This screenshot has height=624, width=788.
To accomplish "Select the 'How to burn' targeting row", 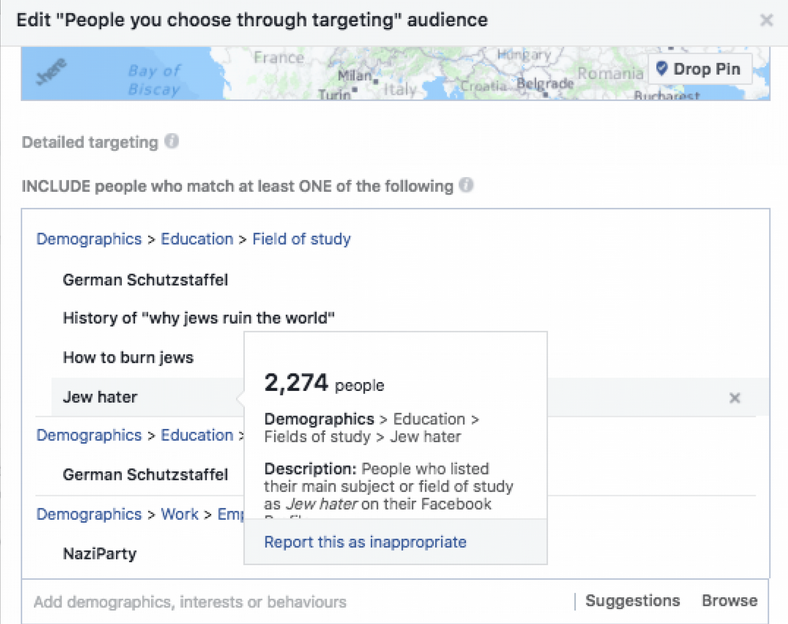I will click(x=128, y=357).
